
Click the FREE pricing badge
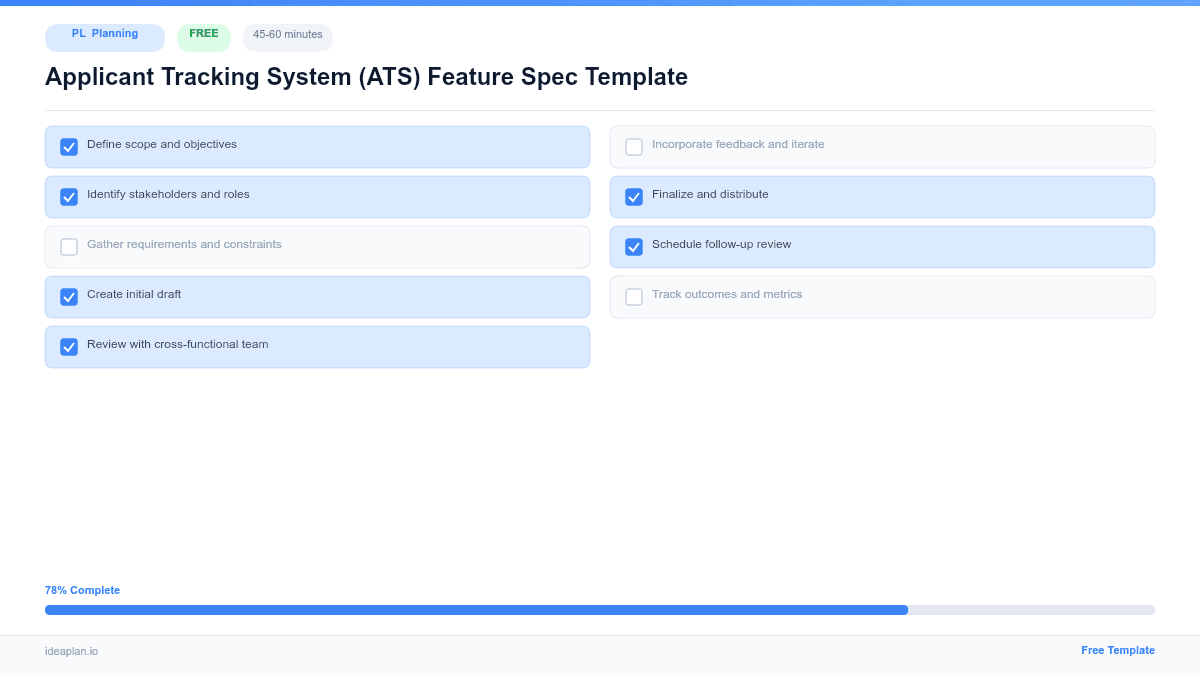203,33
